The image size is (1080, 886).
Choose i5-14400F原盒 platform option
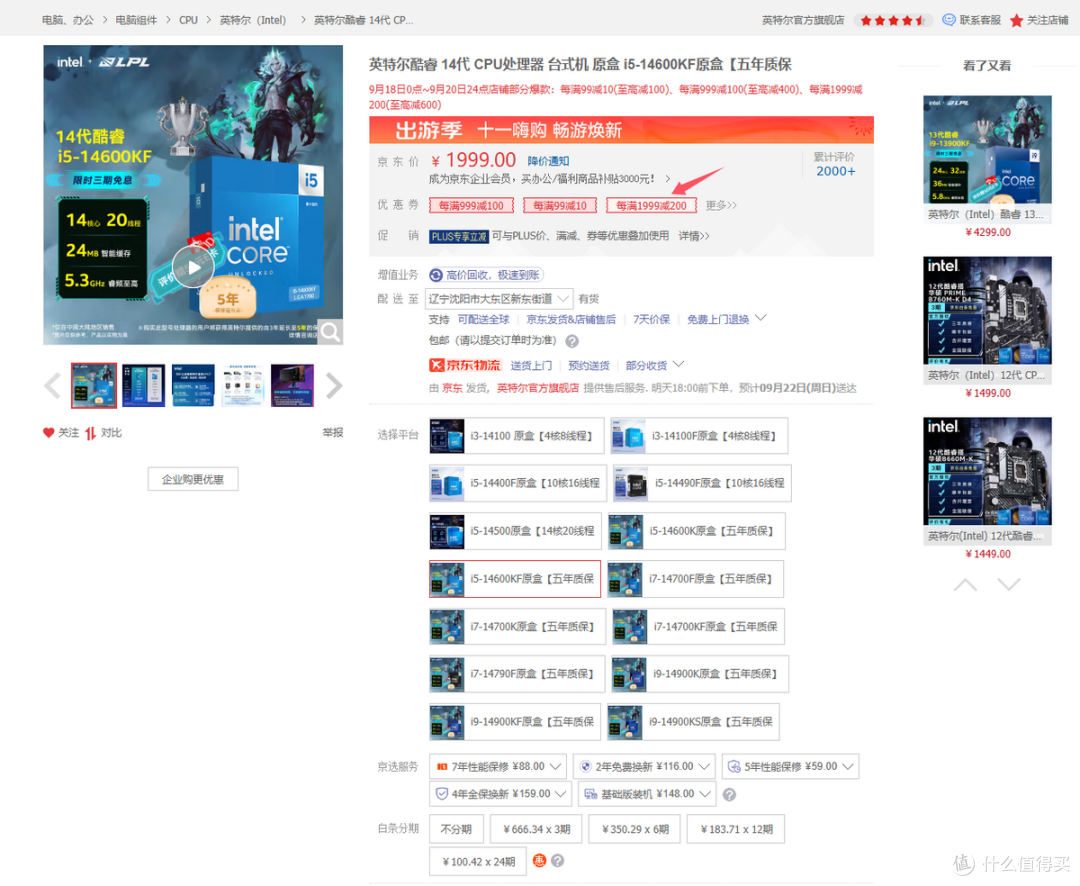pyautogui.click(x=518, y=483)
